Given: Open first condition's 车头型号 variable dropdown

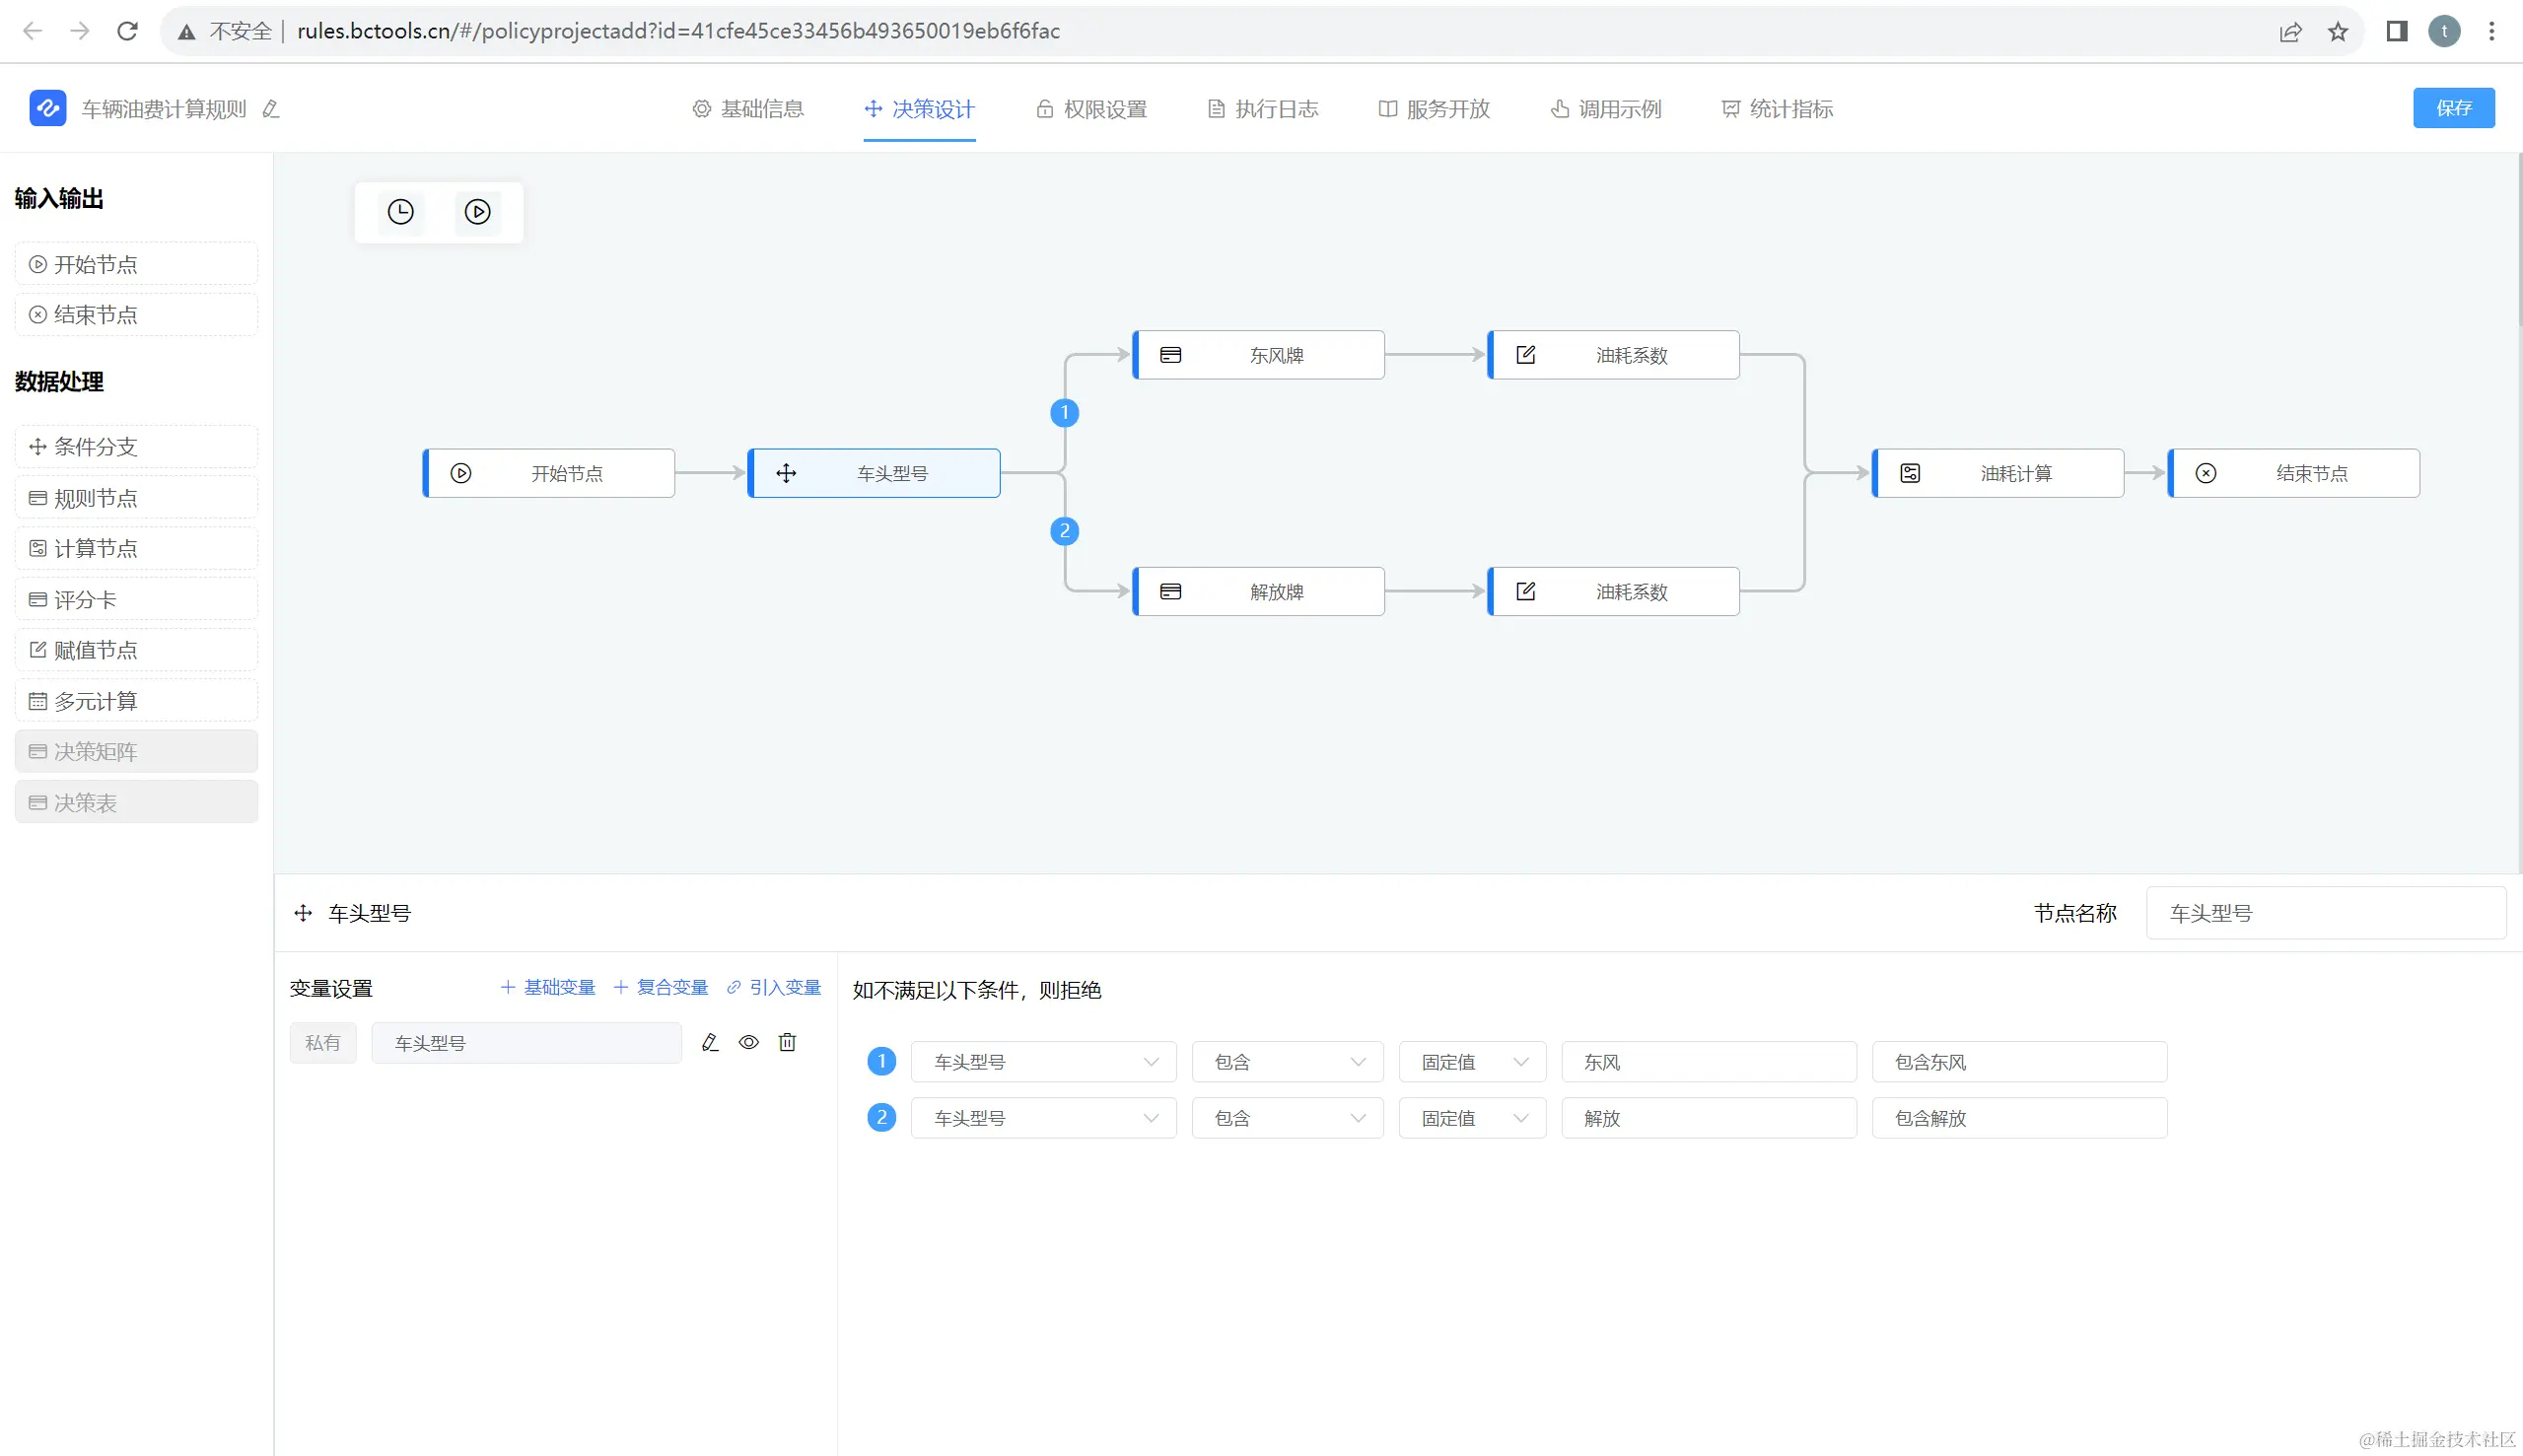Looking at the screenshot, I should pos(1043,1062).
